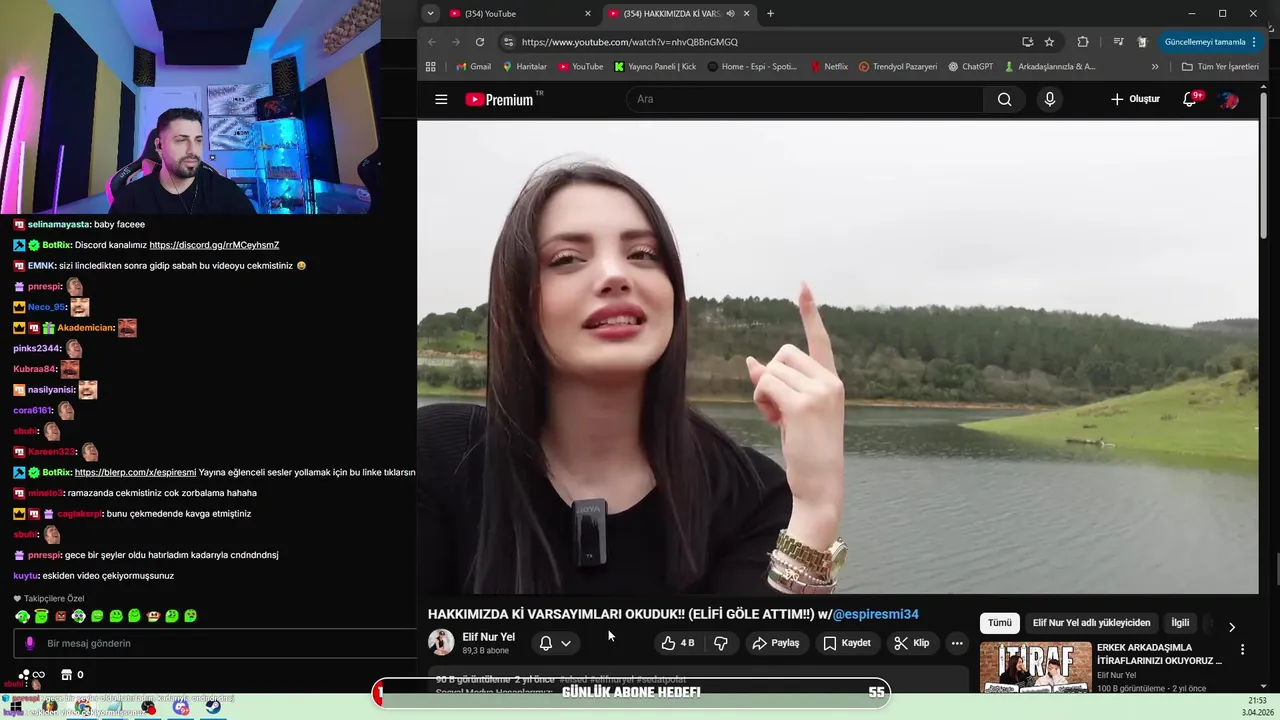Focus the Bir mesaj gönderin chat input

coord(215,643)
